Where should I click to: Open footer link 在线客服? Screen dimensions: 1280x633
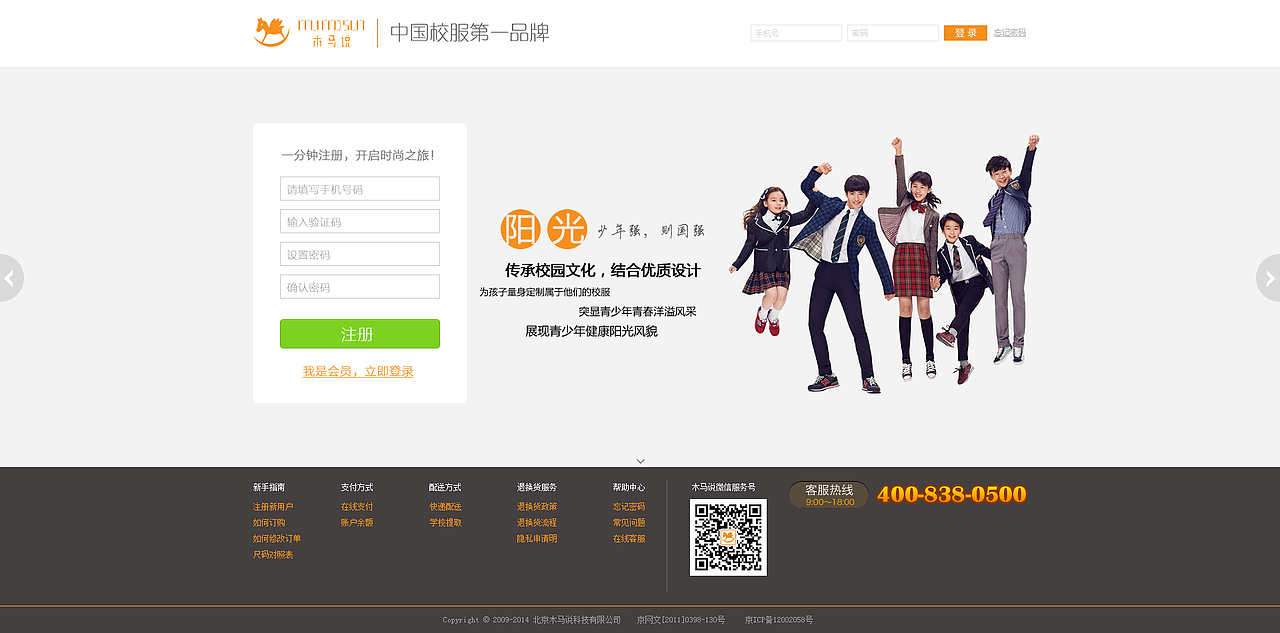pos(629,539)
